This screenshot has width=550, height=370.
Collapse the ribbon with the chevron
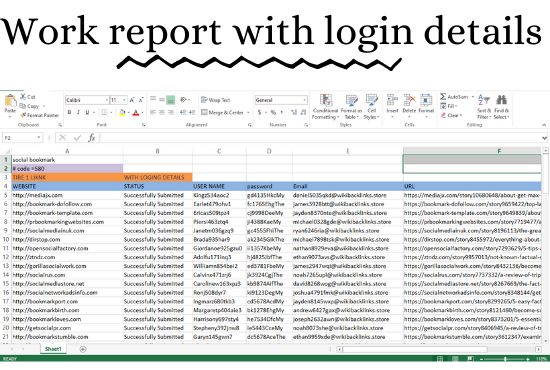tap(544, 125)
